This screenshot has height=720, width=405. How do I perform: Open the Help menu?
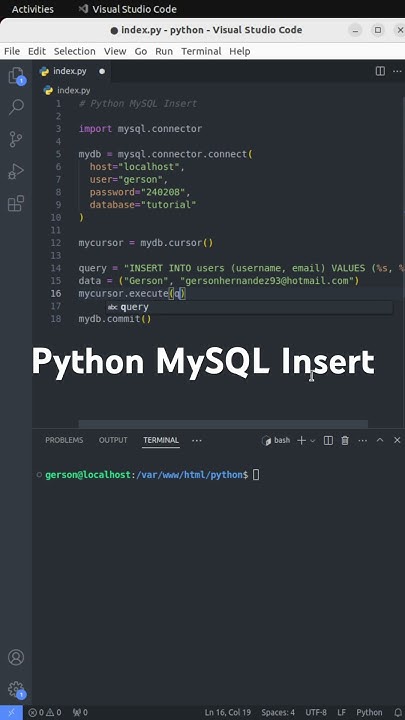tap(240, 51)
